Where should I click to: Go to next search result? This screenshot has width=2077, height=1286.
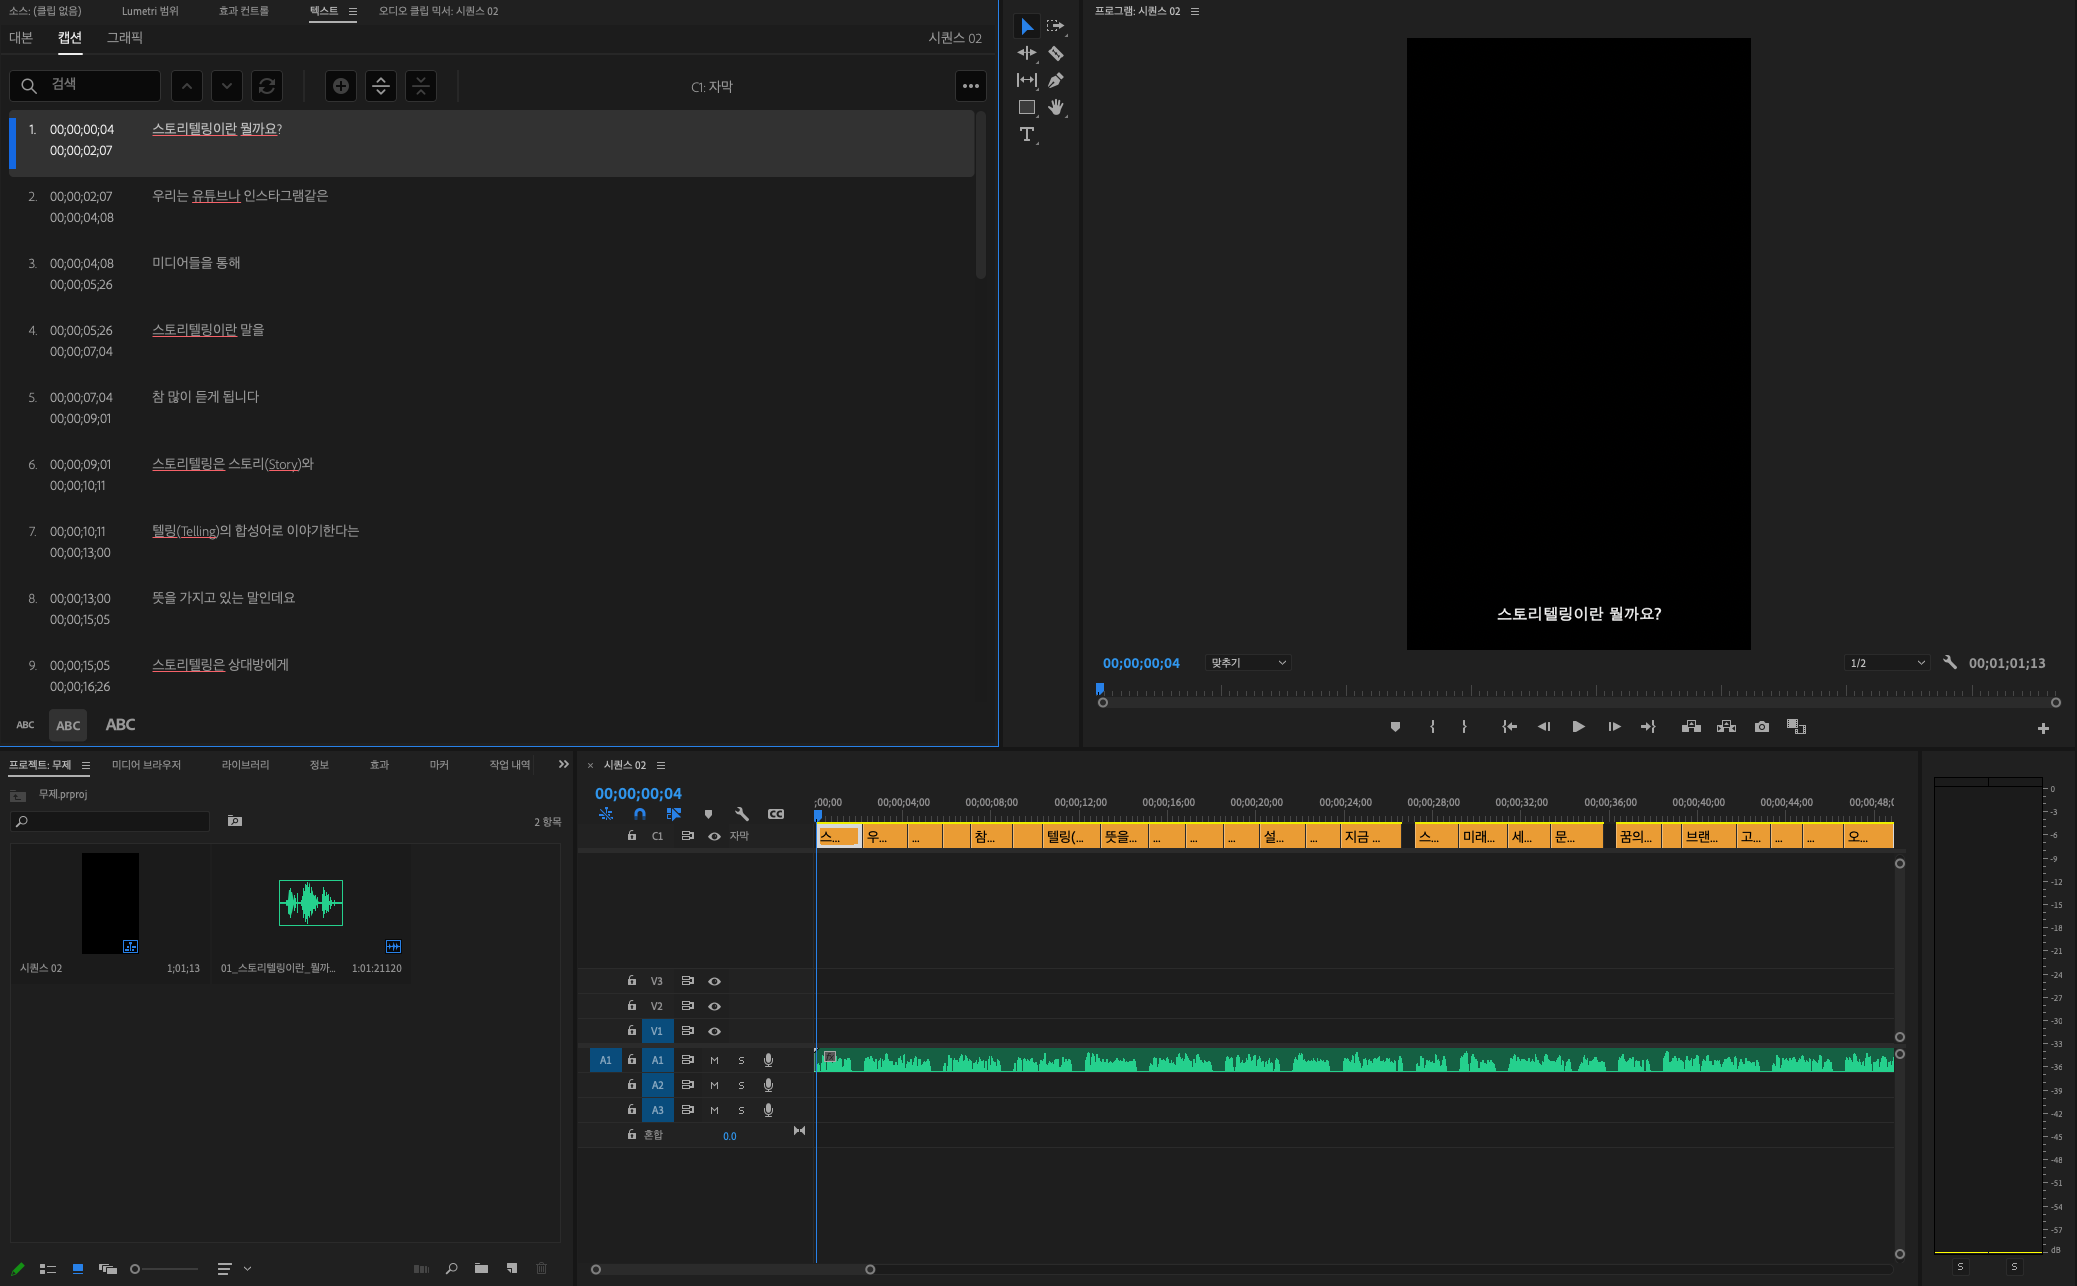pyautogui.click(x=227, y=86)
